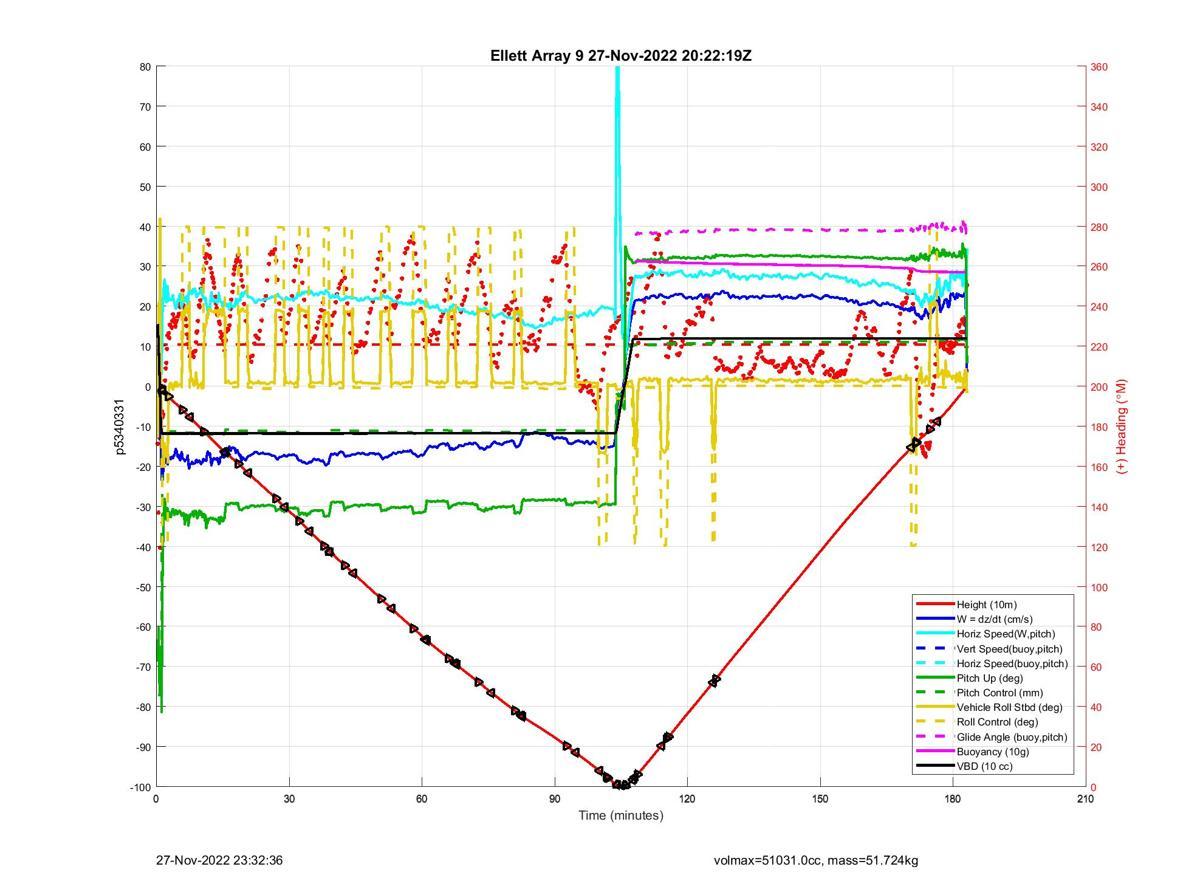Click the left axis tick label '-100'
Image resolution: width=1200 pixels, height=885 pixels.
tap(139, 787)
